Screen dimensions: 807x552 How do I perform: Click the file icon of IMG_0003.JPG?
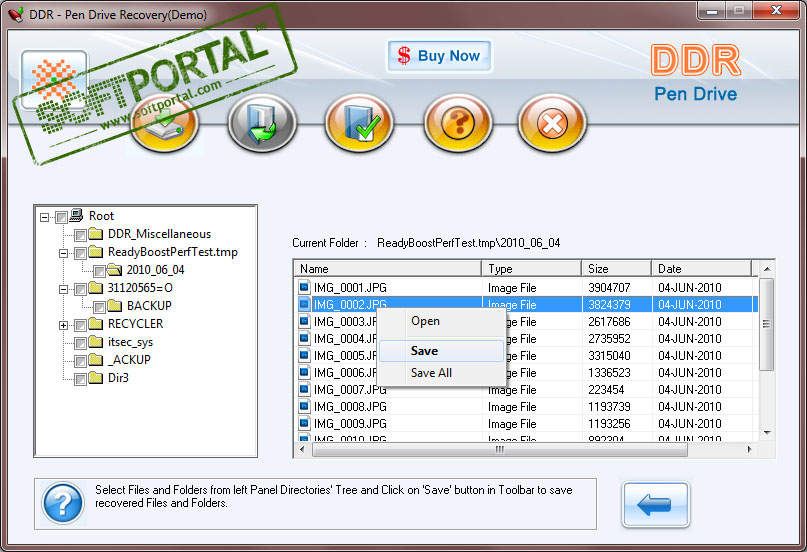pos(305,321)
